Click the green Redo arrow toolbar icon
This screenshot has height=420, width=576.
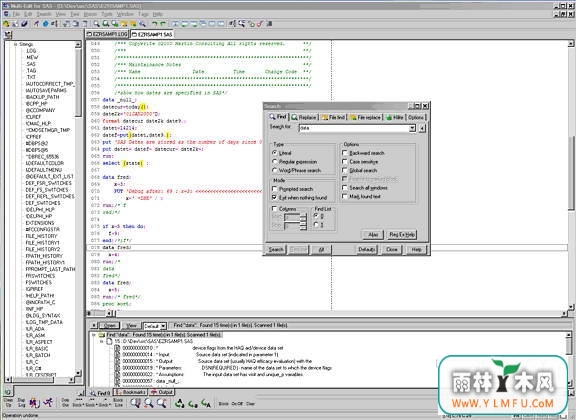coord(163,24)
